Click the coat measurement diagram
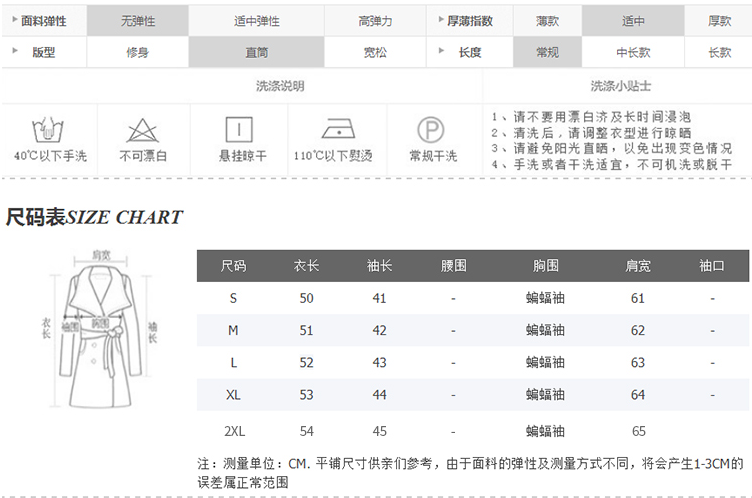This screenshot has width=752, height=498. pyautogui.click(x=99, y=329)
